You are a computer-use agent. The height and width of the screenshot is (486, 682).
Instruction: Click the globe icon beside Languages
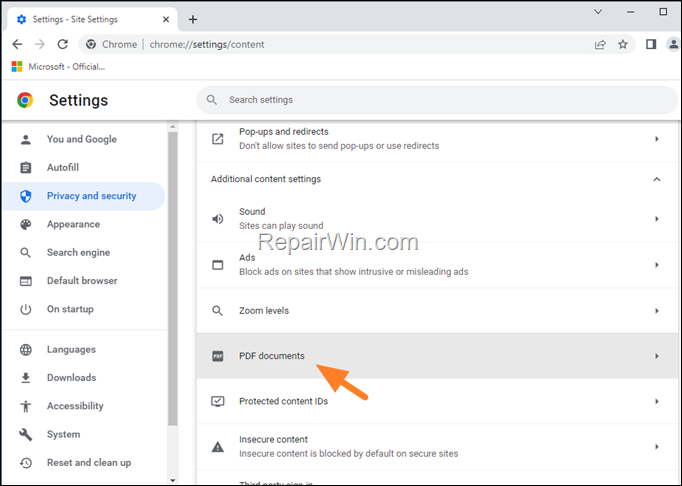pos(26,349)
